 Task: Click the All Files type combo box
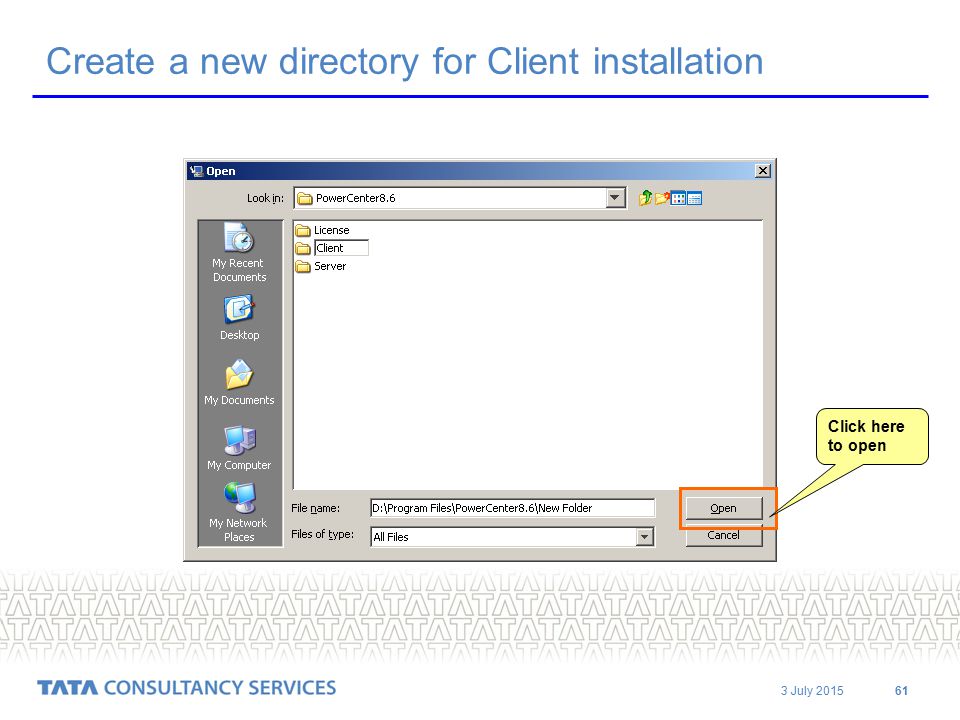(512, 537)
